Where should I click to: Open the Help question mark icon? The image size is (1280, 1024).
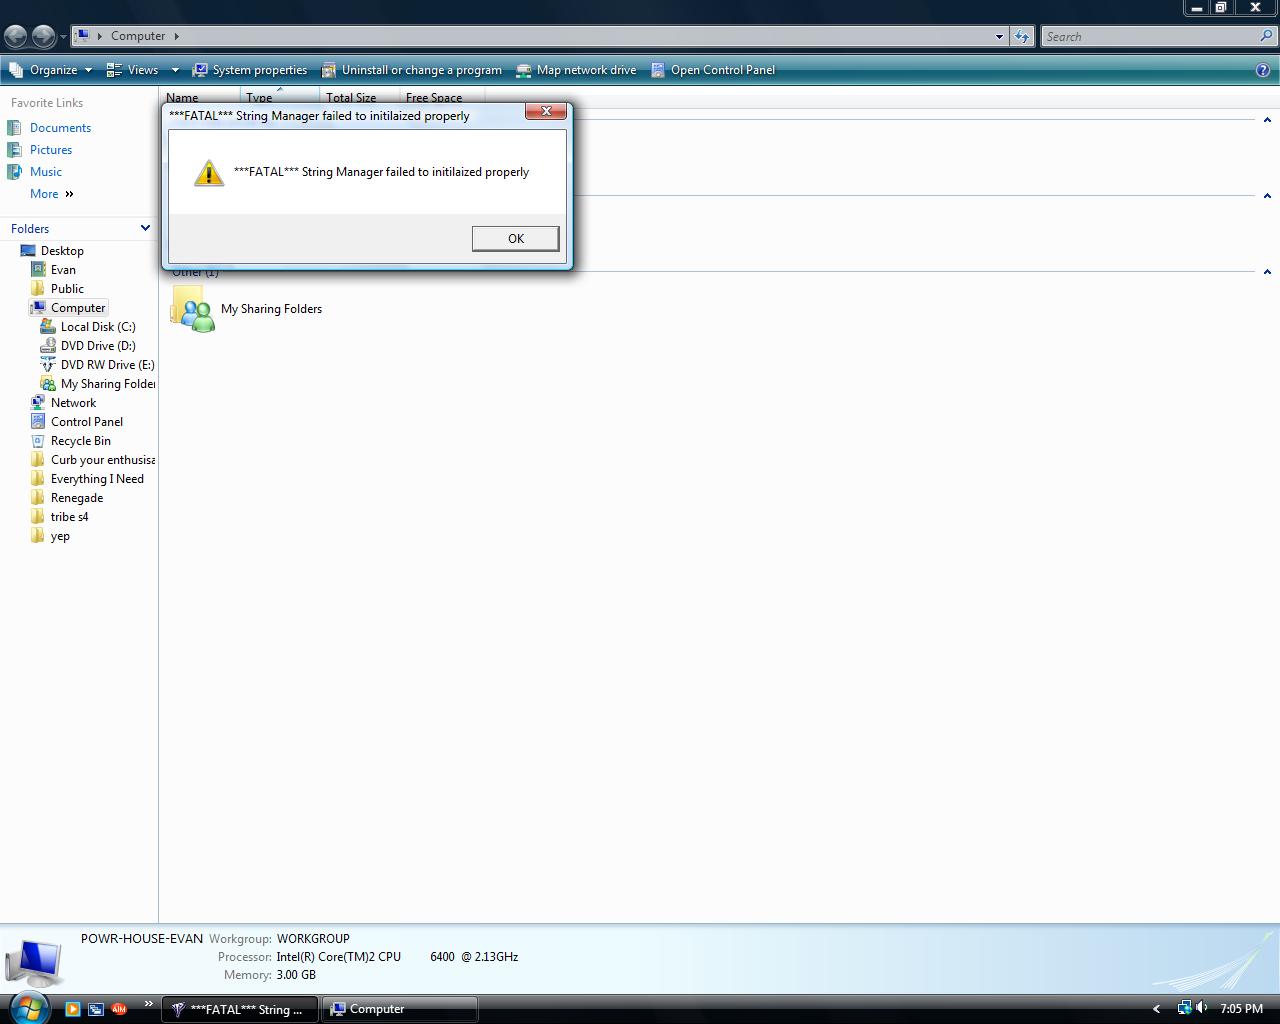coord(1263,70)
